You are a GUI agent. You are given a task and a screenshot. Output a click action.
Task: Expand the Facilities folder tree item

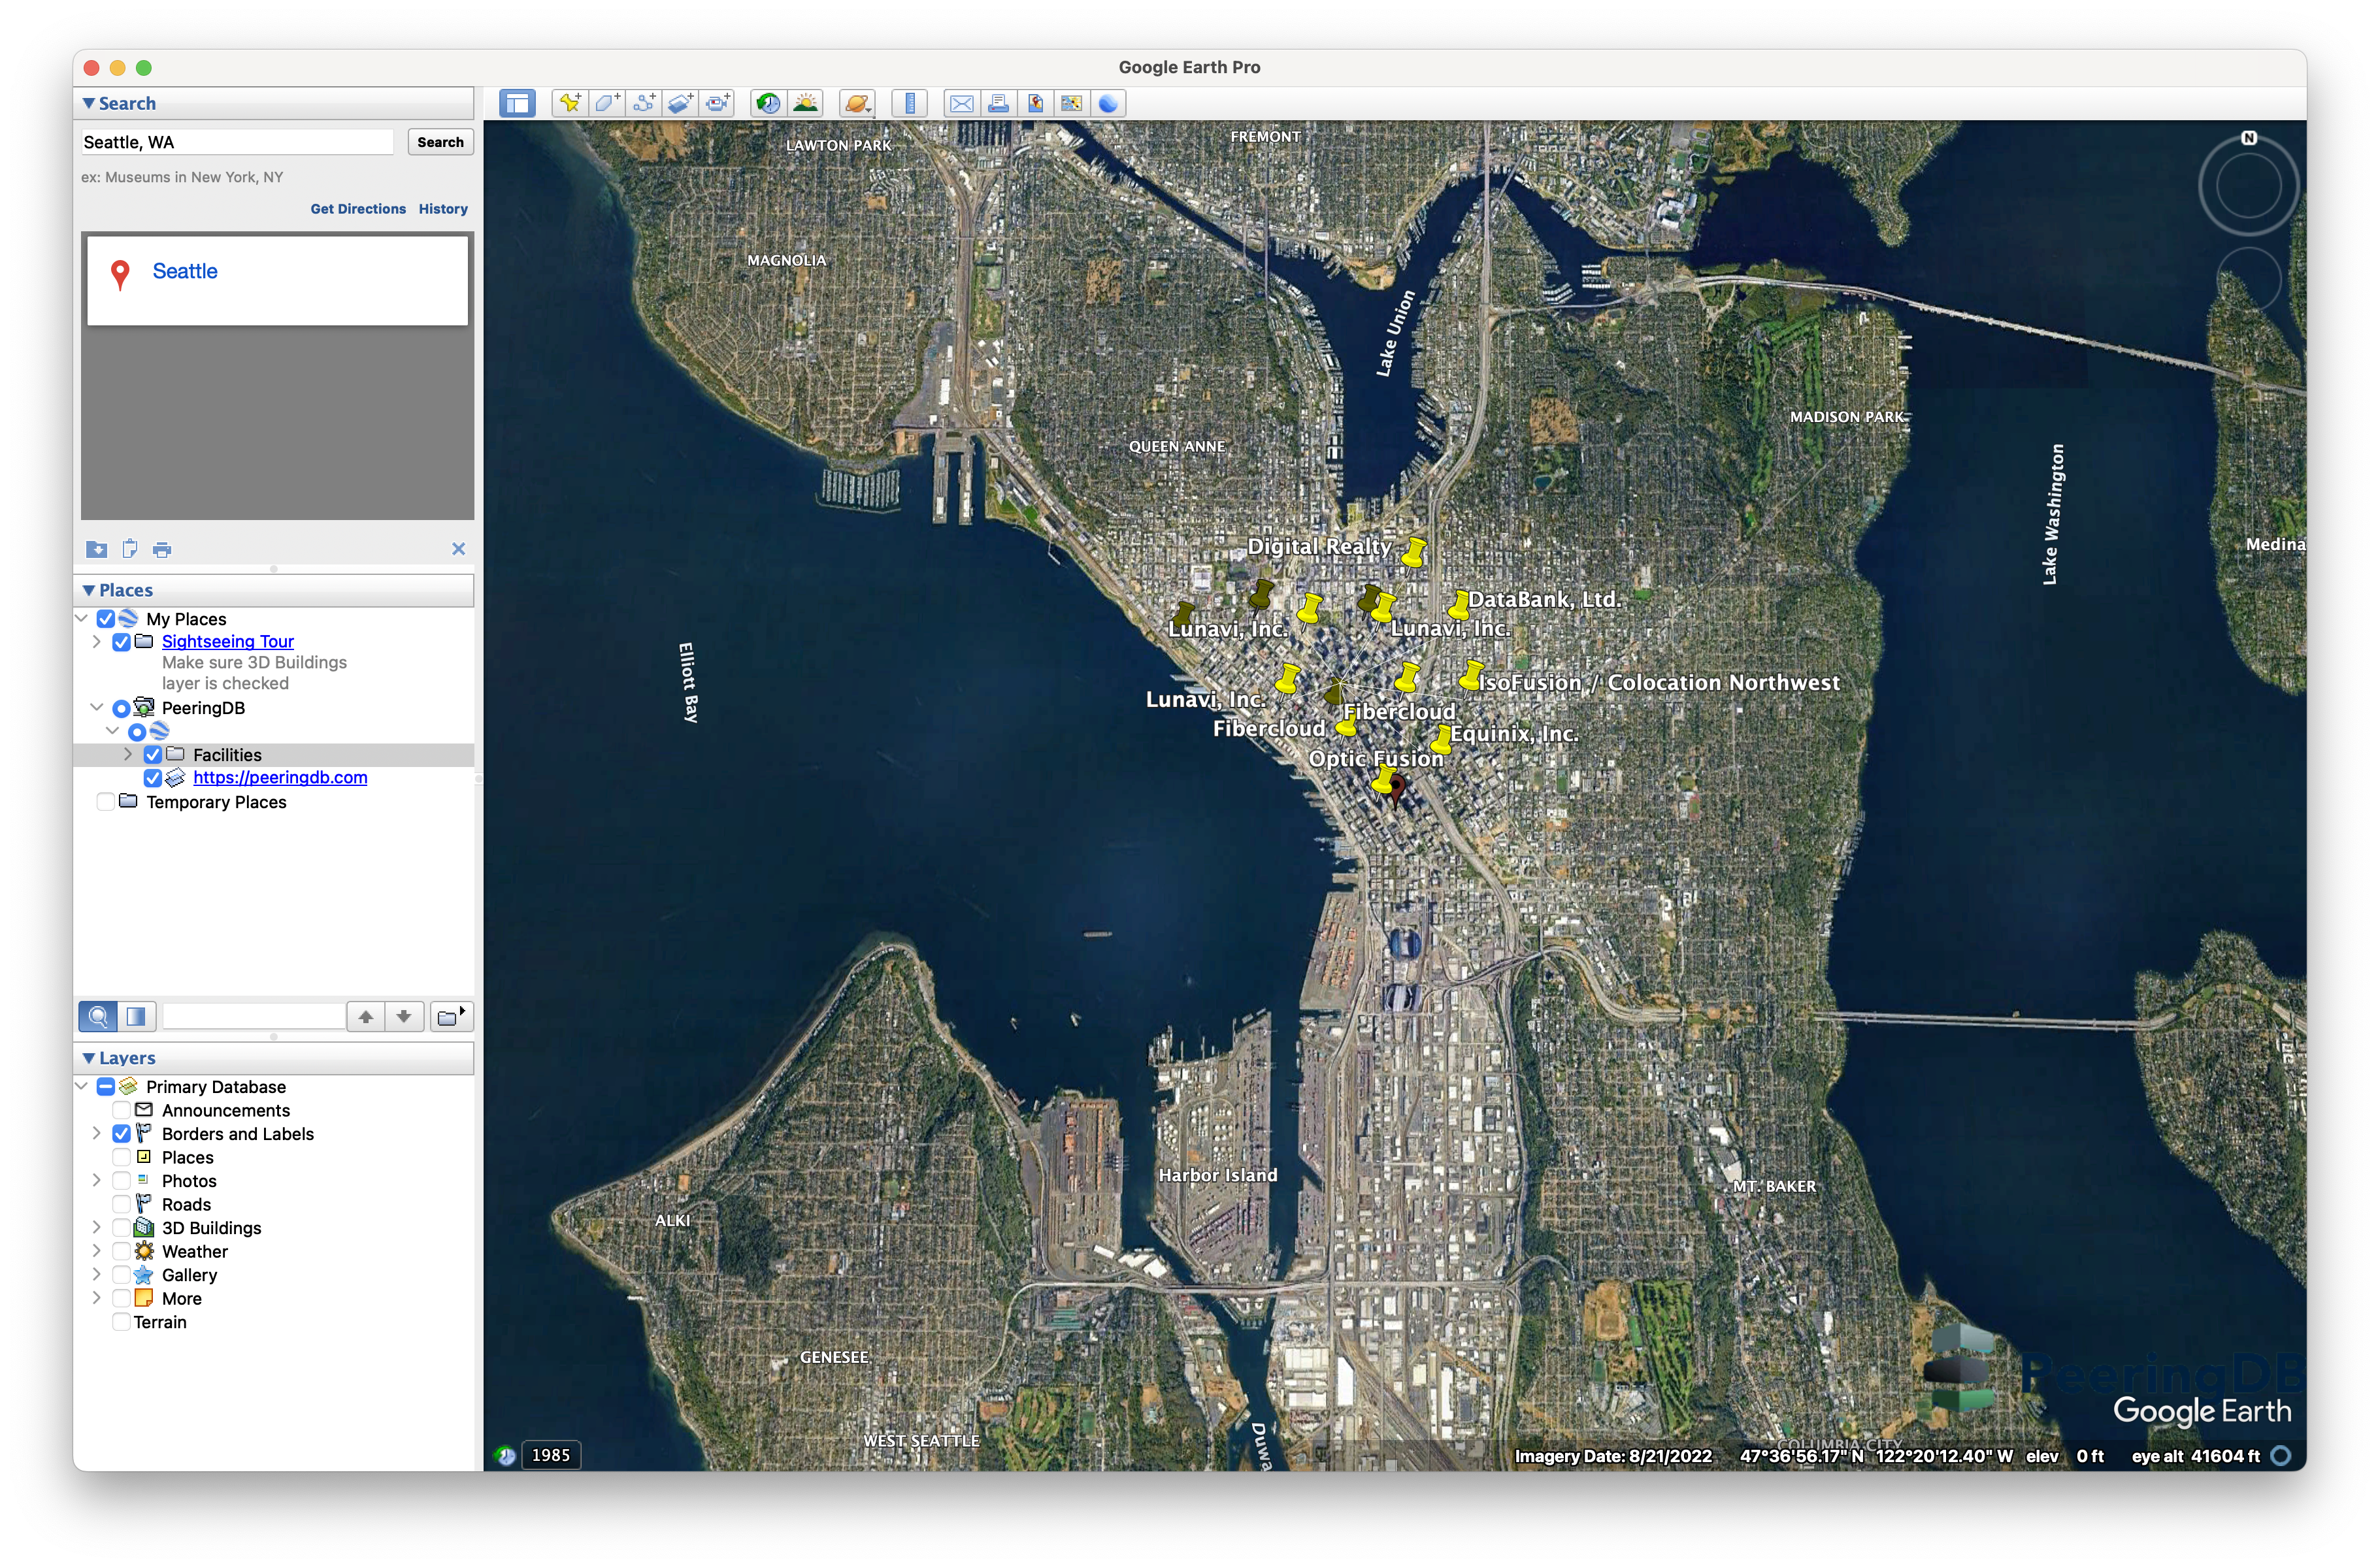point(128,755)
